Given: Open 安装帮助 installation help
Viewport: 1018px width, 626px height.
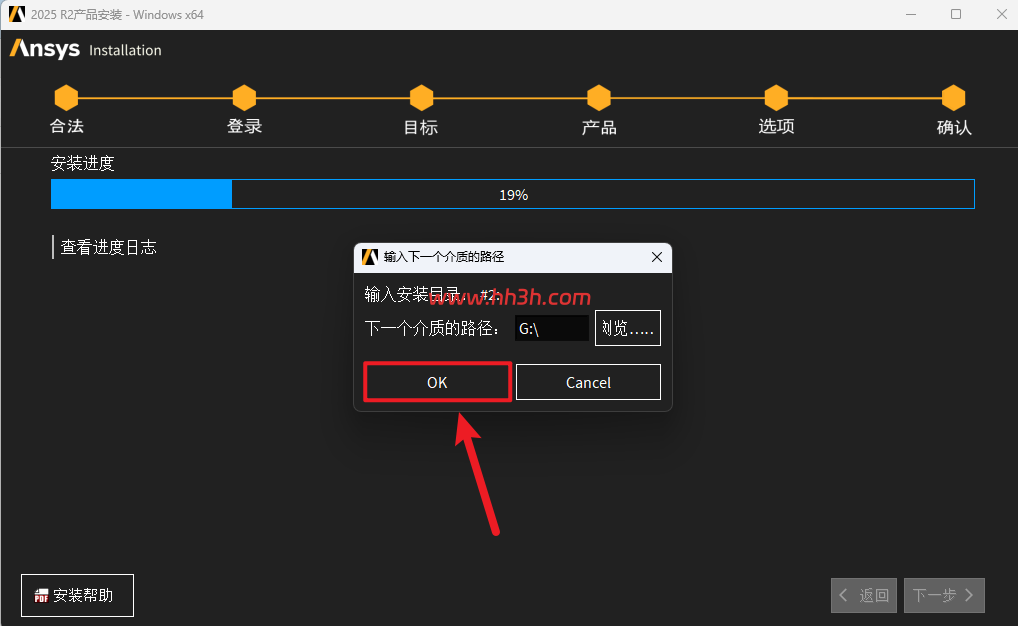Looking at the screenshot, I should [x=77, y=595].
